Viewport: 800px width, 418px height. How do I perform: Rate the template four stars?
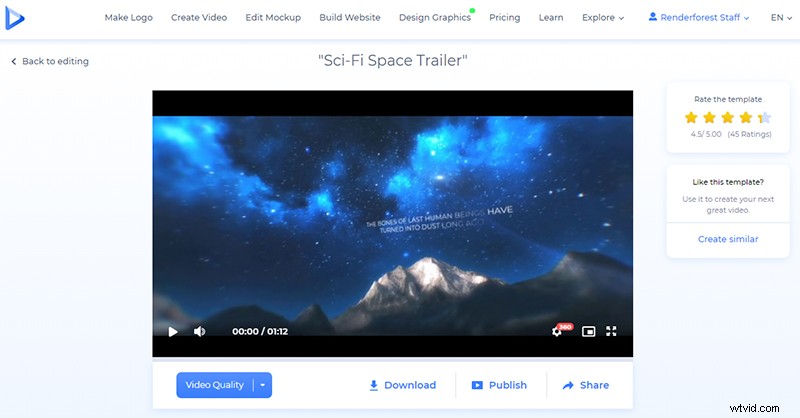[x=746, y=118]
